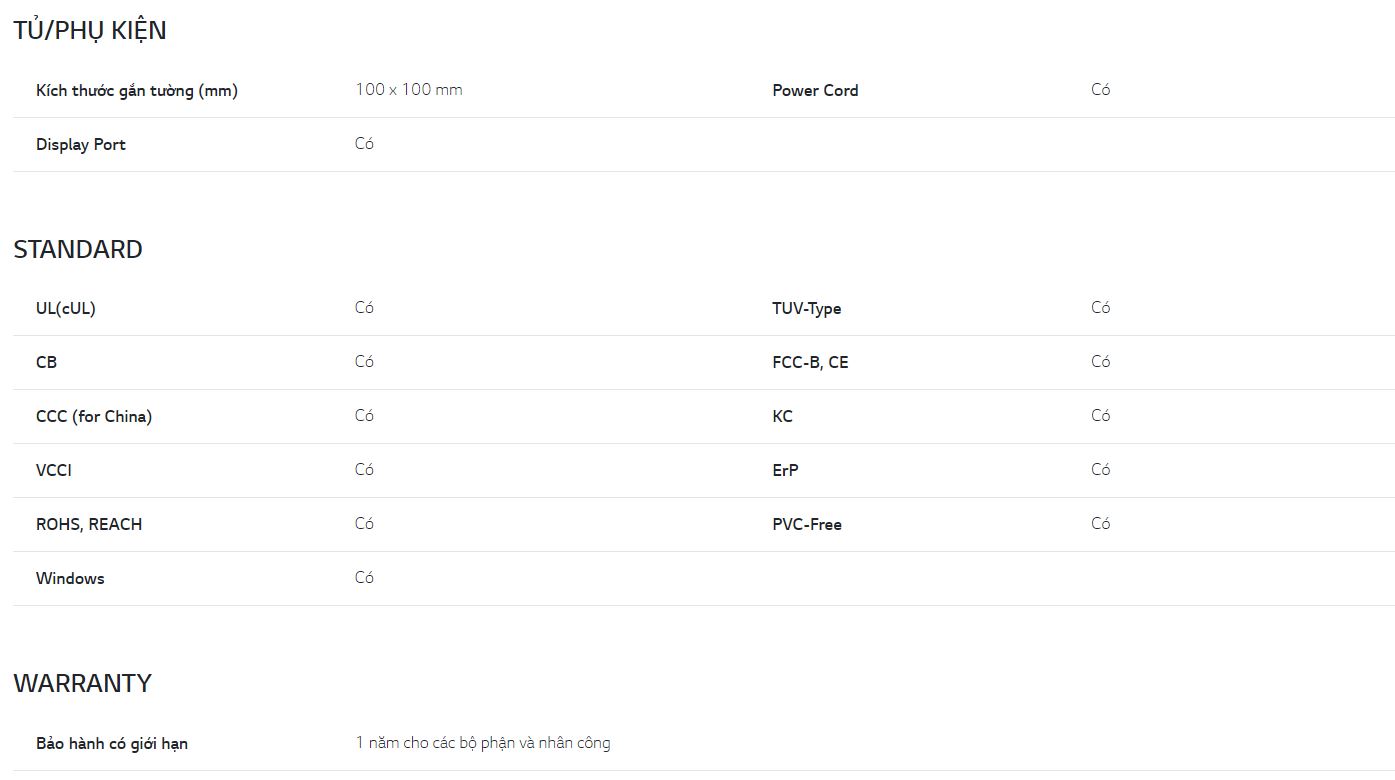Click the TỦ/PHỤ KIỆN section heading
Viewport: 1395px width, 780px height.
[x=90, y=30]
